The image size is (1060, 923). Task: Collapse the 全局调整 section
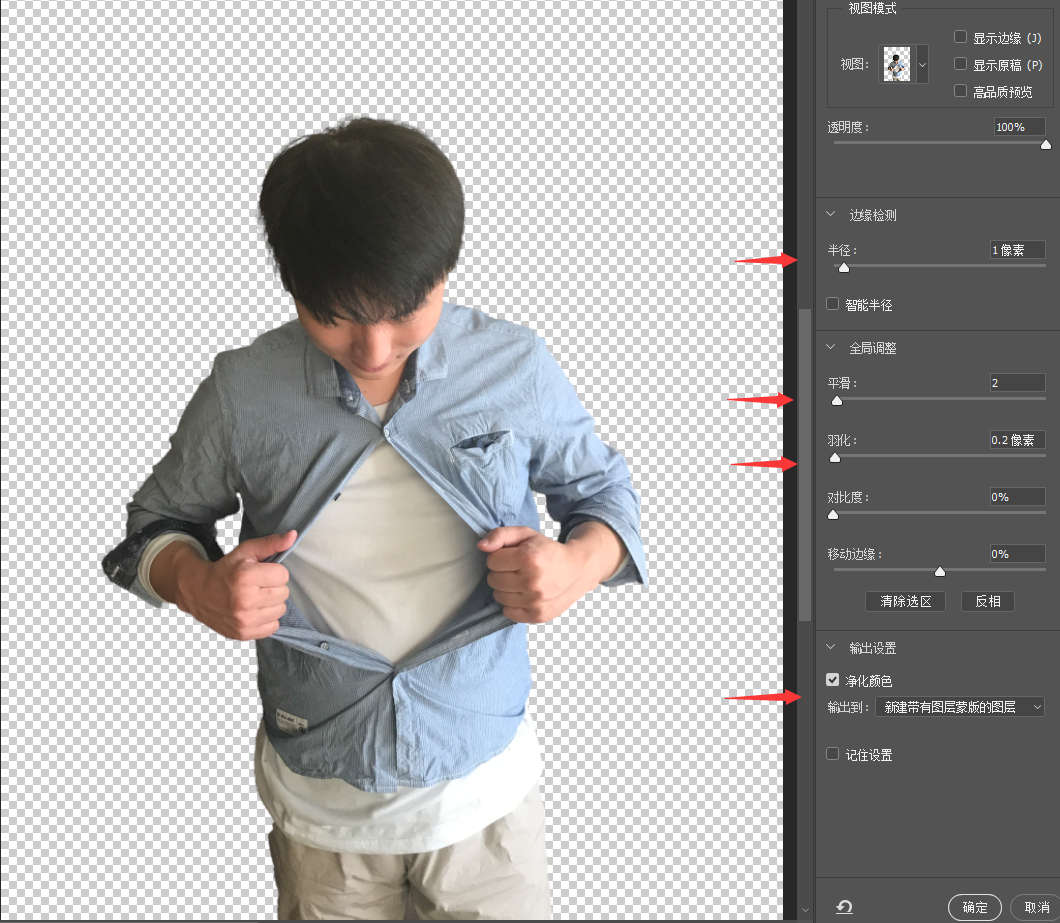pos(831,348)
